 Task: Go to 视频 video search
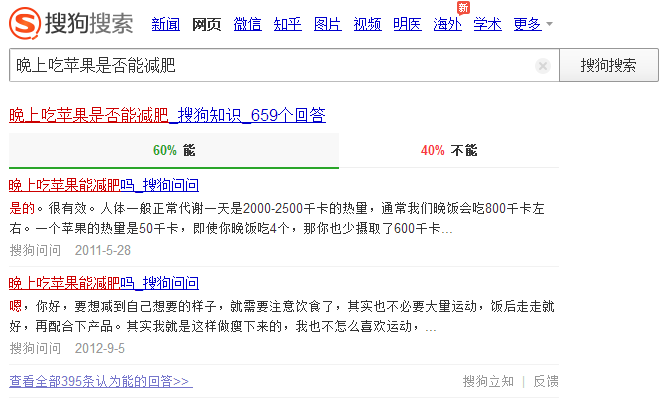[x=367, y=24]
